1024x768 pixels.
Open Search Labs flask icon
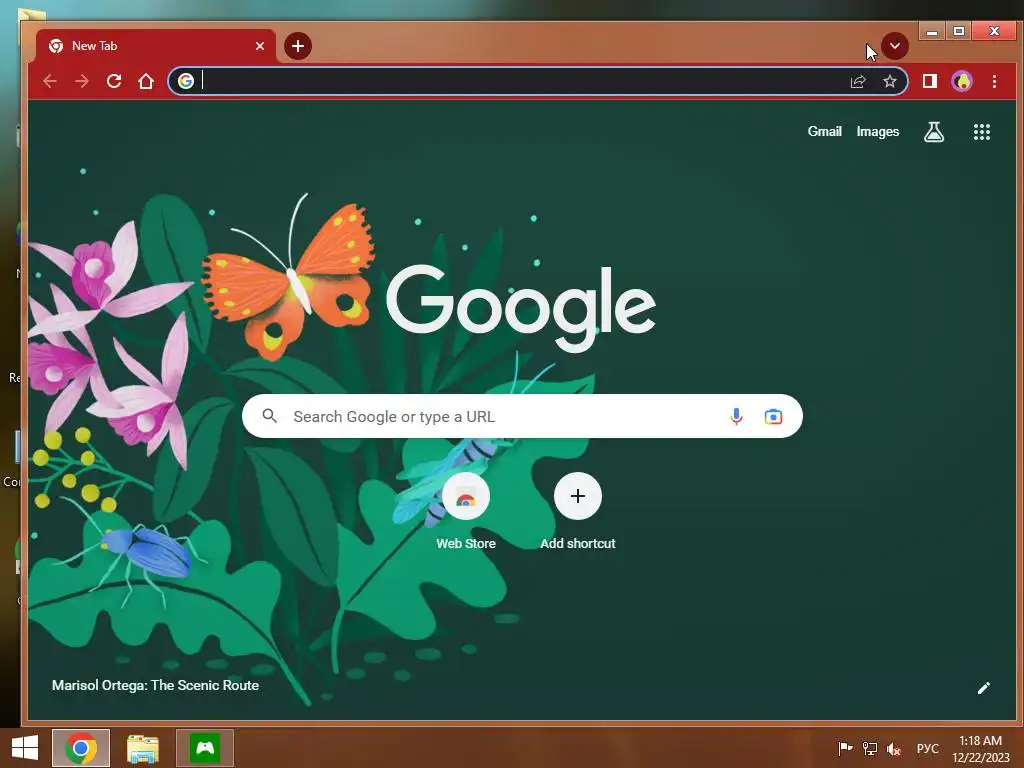click(934, 132)
